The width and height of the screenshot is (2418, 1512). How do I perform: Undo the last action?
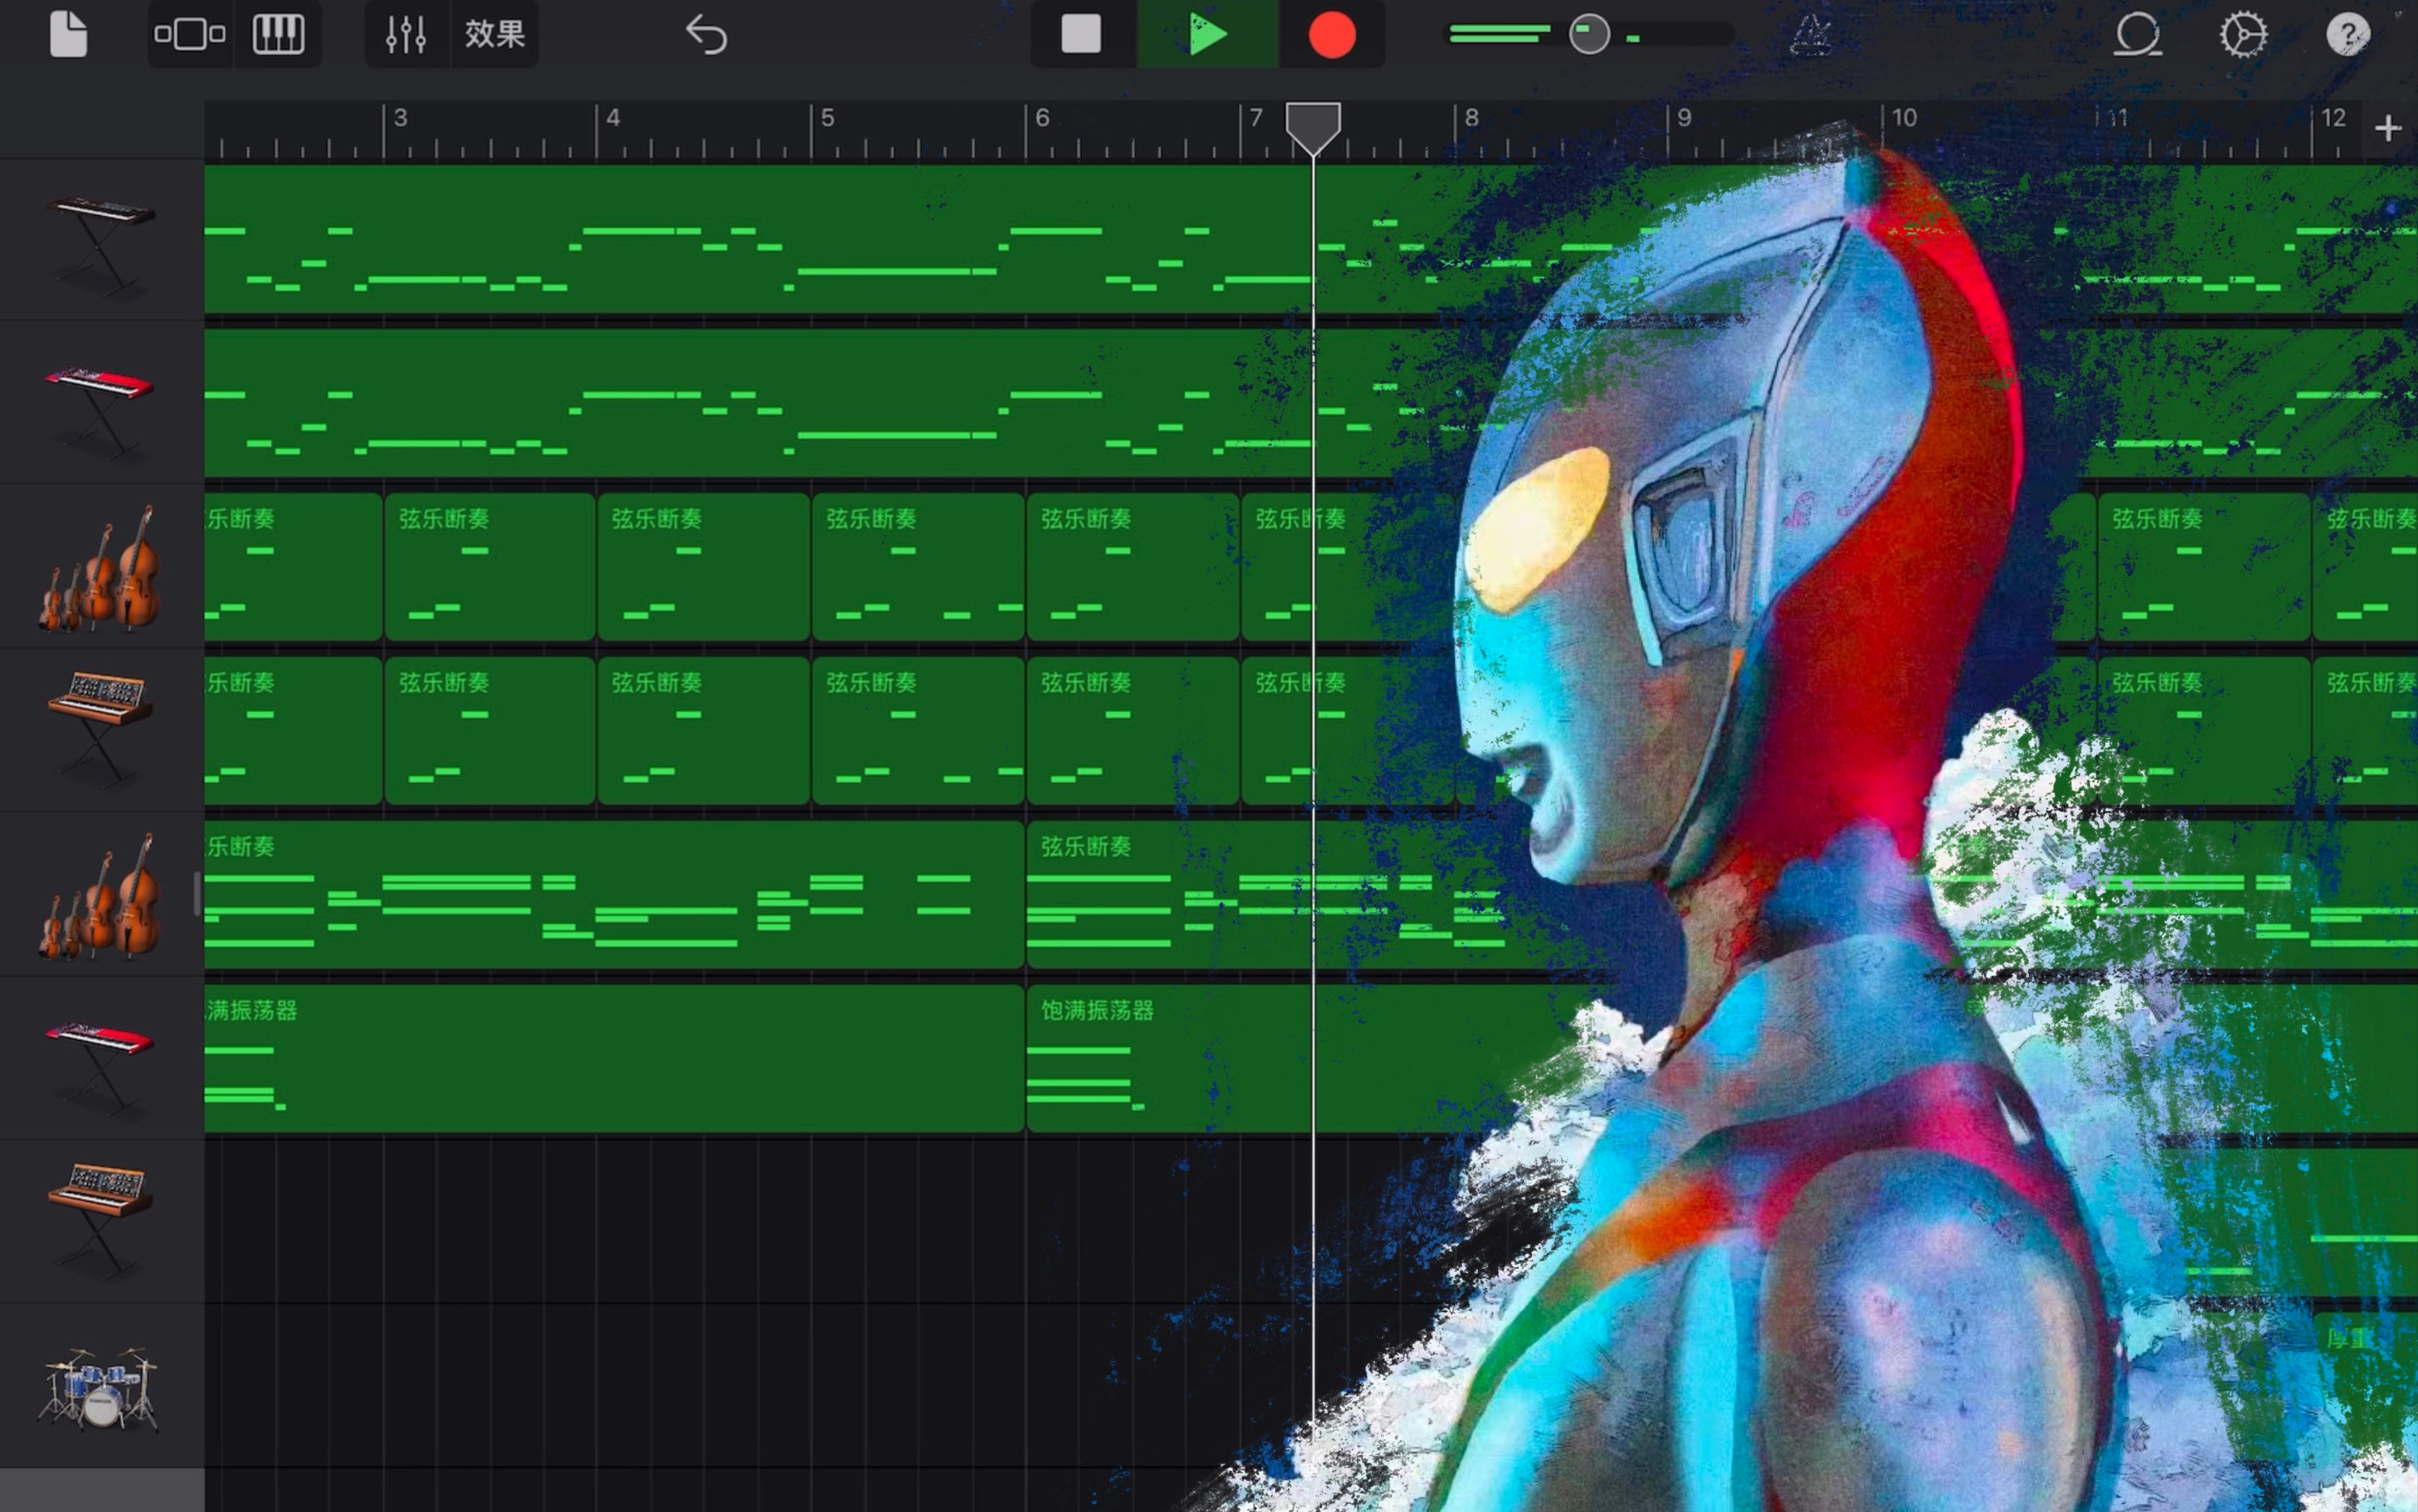tap(706, 34)
